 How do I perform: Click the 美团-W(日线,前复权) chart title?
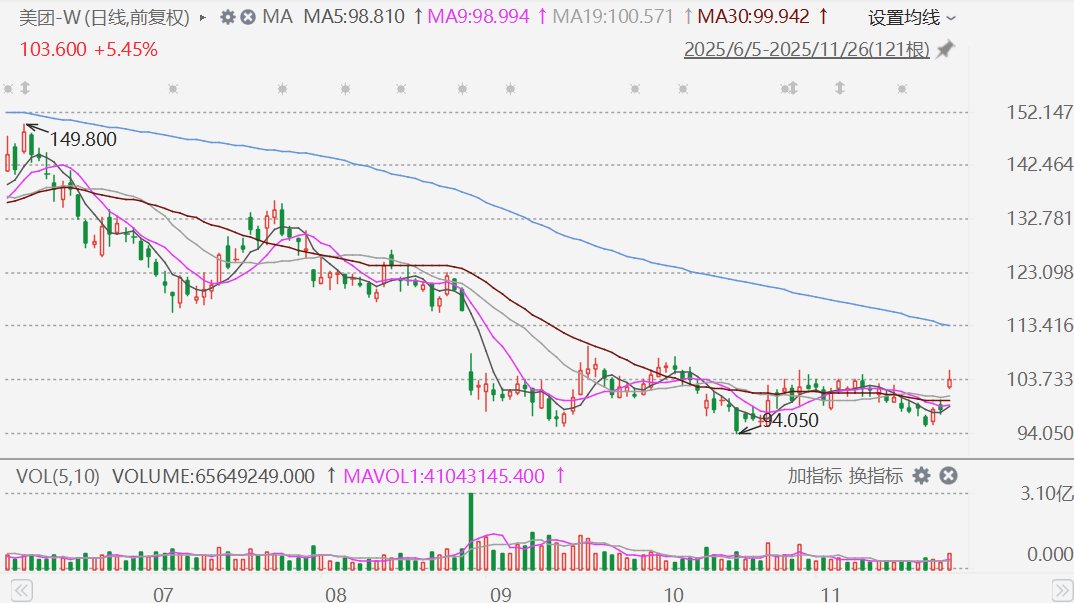pyautogui.click(x=107, y=17)
